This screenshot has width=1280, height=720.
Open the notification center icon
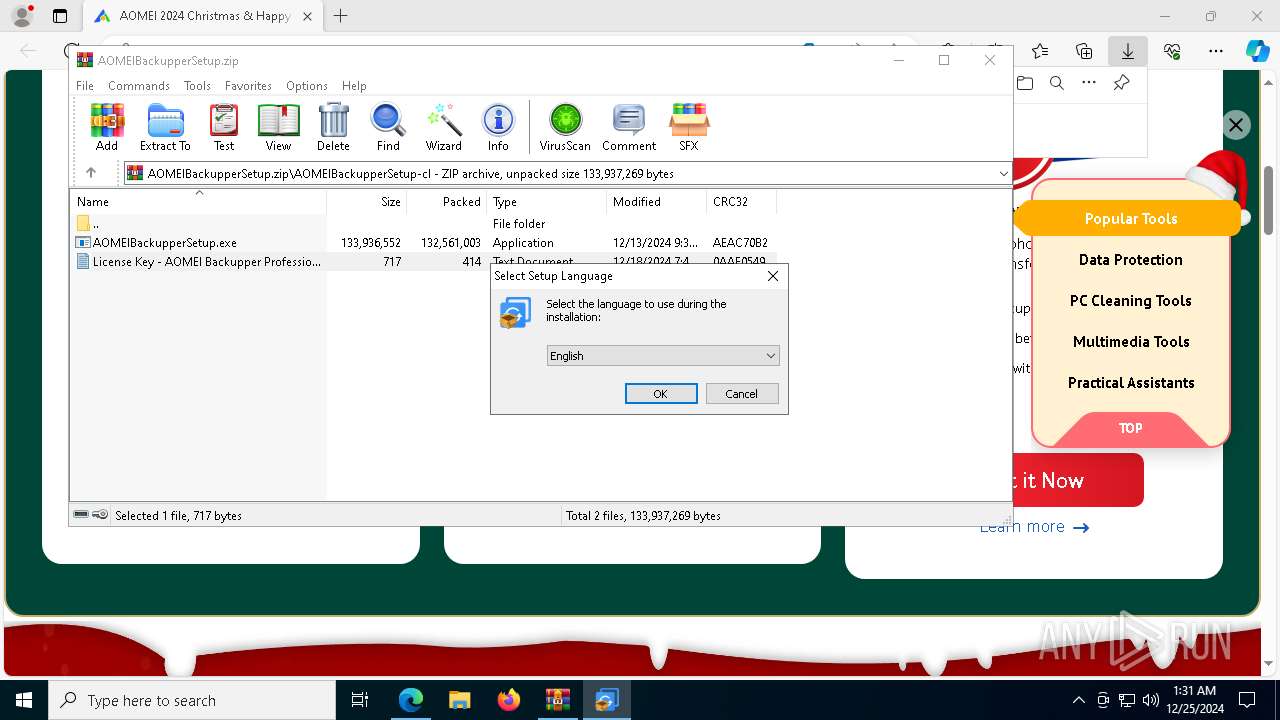(1247, 700)
